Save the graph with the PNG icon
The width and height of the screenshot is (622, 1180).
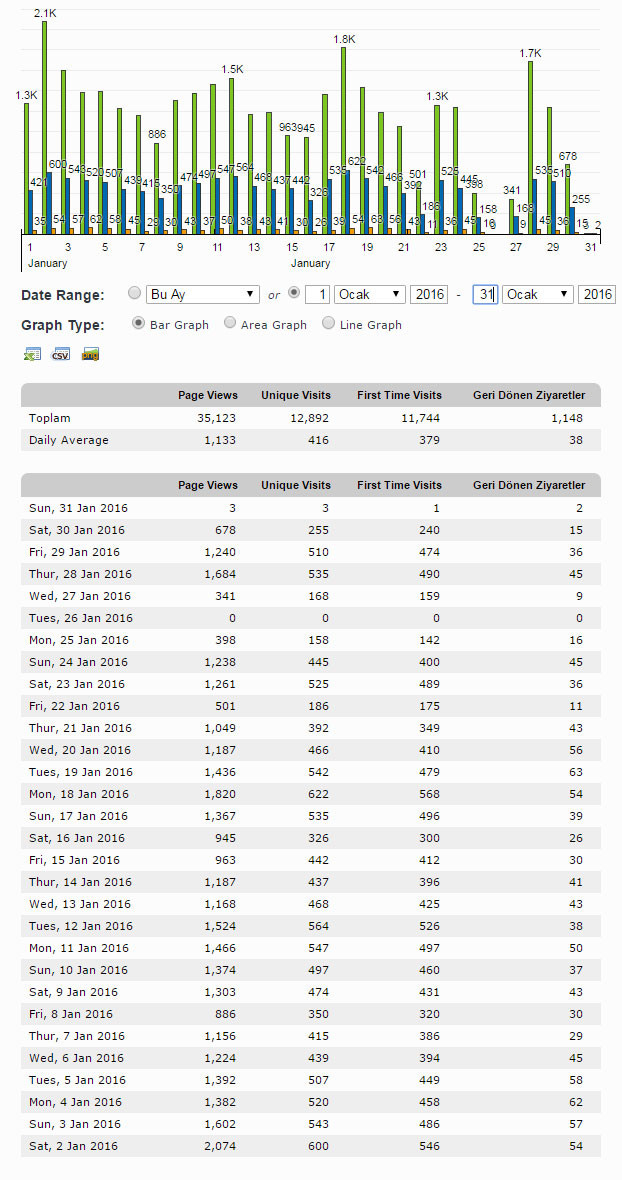click(x=90, y=354)
